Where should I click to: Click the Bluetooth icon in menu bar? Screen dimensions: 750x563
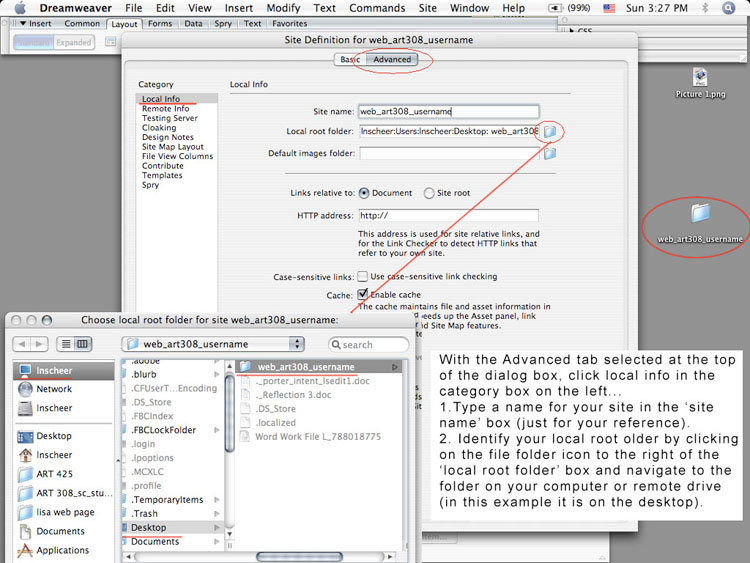click(705, 8)
